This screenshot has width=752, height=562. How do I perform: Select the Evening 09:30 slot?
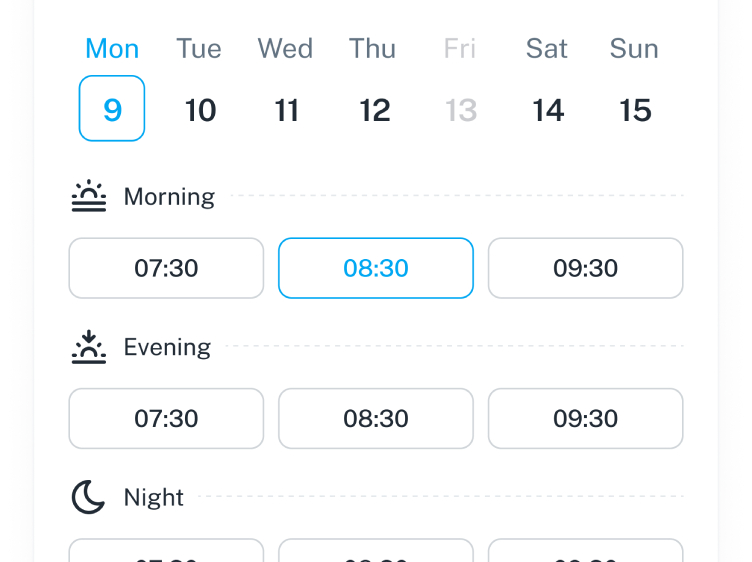(586, 418)
